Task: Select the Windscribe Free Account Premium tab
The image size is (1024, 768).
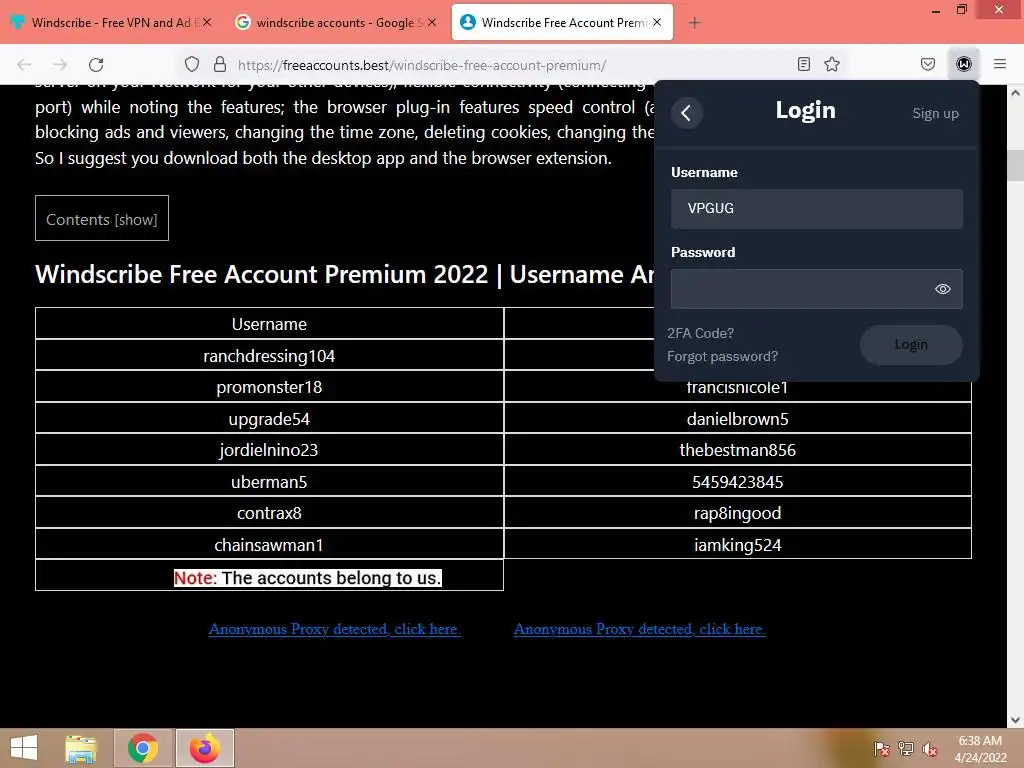Action: click(562, 23)
